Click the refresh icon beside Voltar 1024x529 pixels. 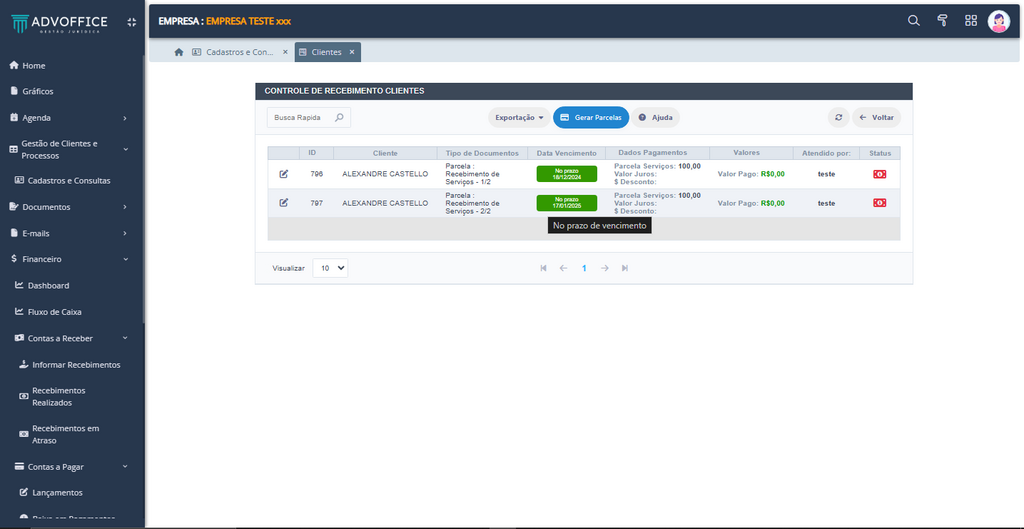click(x=838, y=117)
